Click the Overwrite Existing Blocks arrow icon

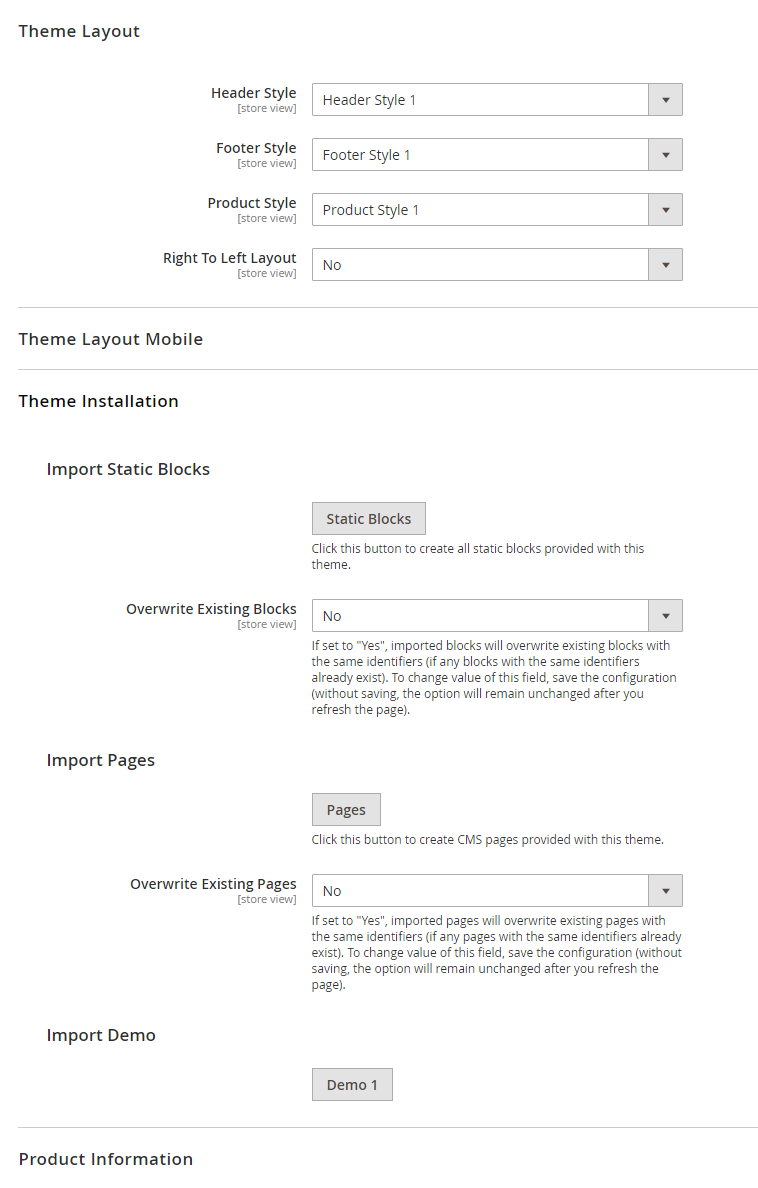pyautogui.click(x=665, y=616)
